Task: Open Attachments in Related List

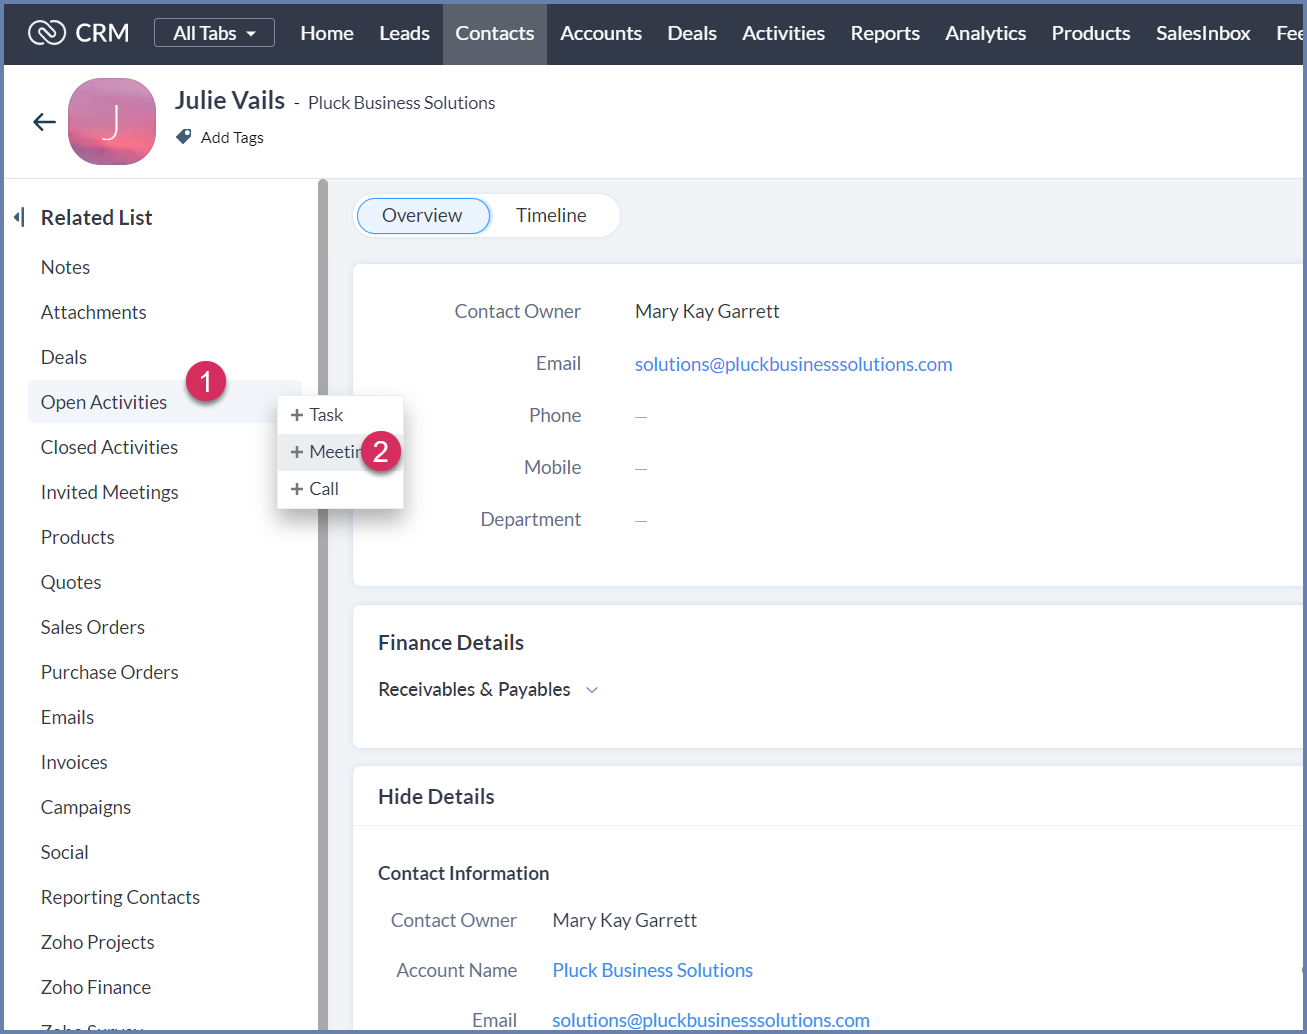Action: 94,312
